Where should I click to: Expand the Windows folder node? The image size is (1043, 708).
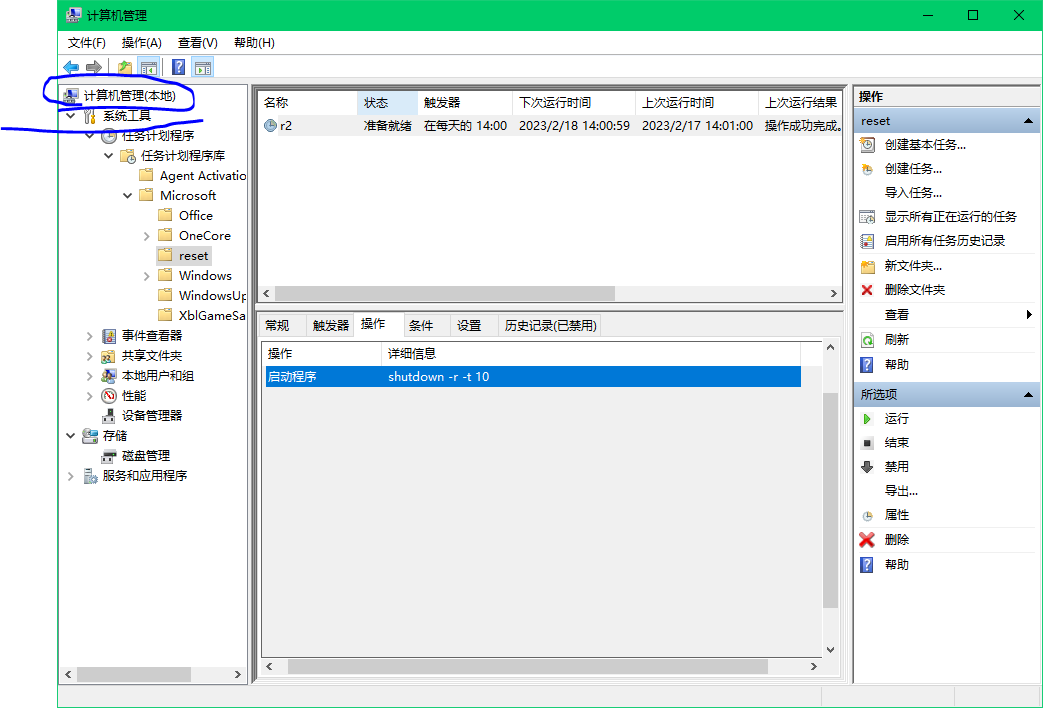pos(147,276)
